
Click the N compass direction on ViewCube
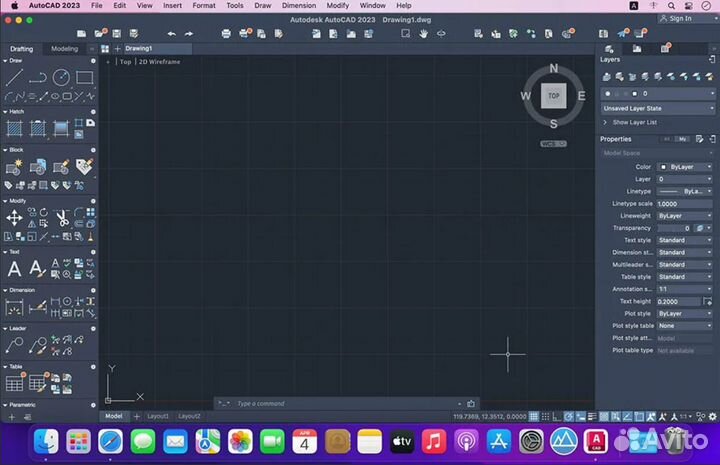pyautogui.click(x=554, y=68)
